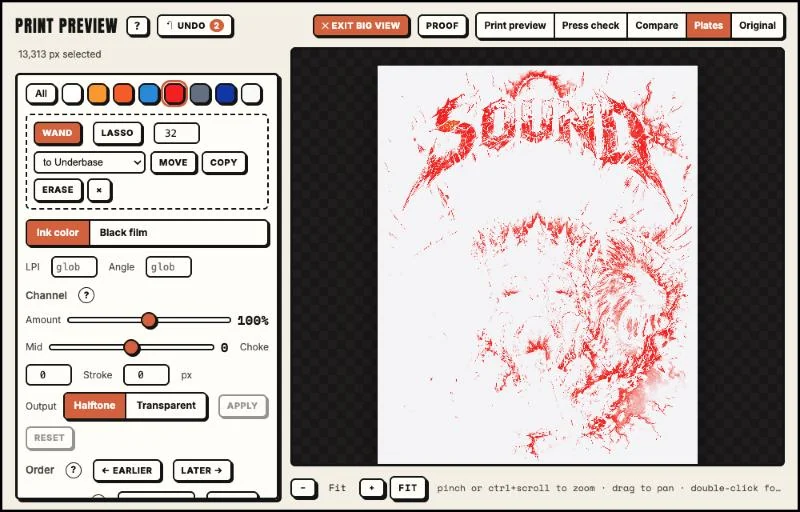Select the All plates filter
This screenshot has width=800, height=512.
41,94
